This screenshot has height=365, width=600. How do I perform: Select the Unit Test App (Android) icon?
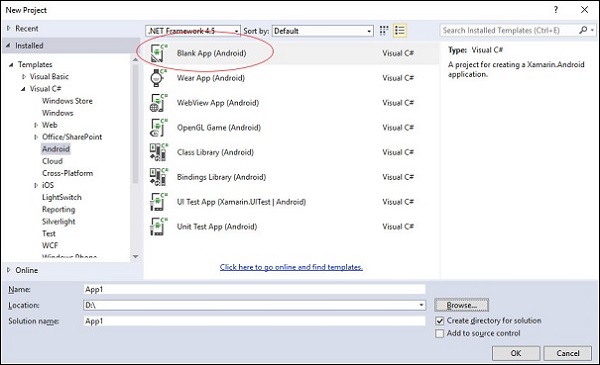158,226
